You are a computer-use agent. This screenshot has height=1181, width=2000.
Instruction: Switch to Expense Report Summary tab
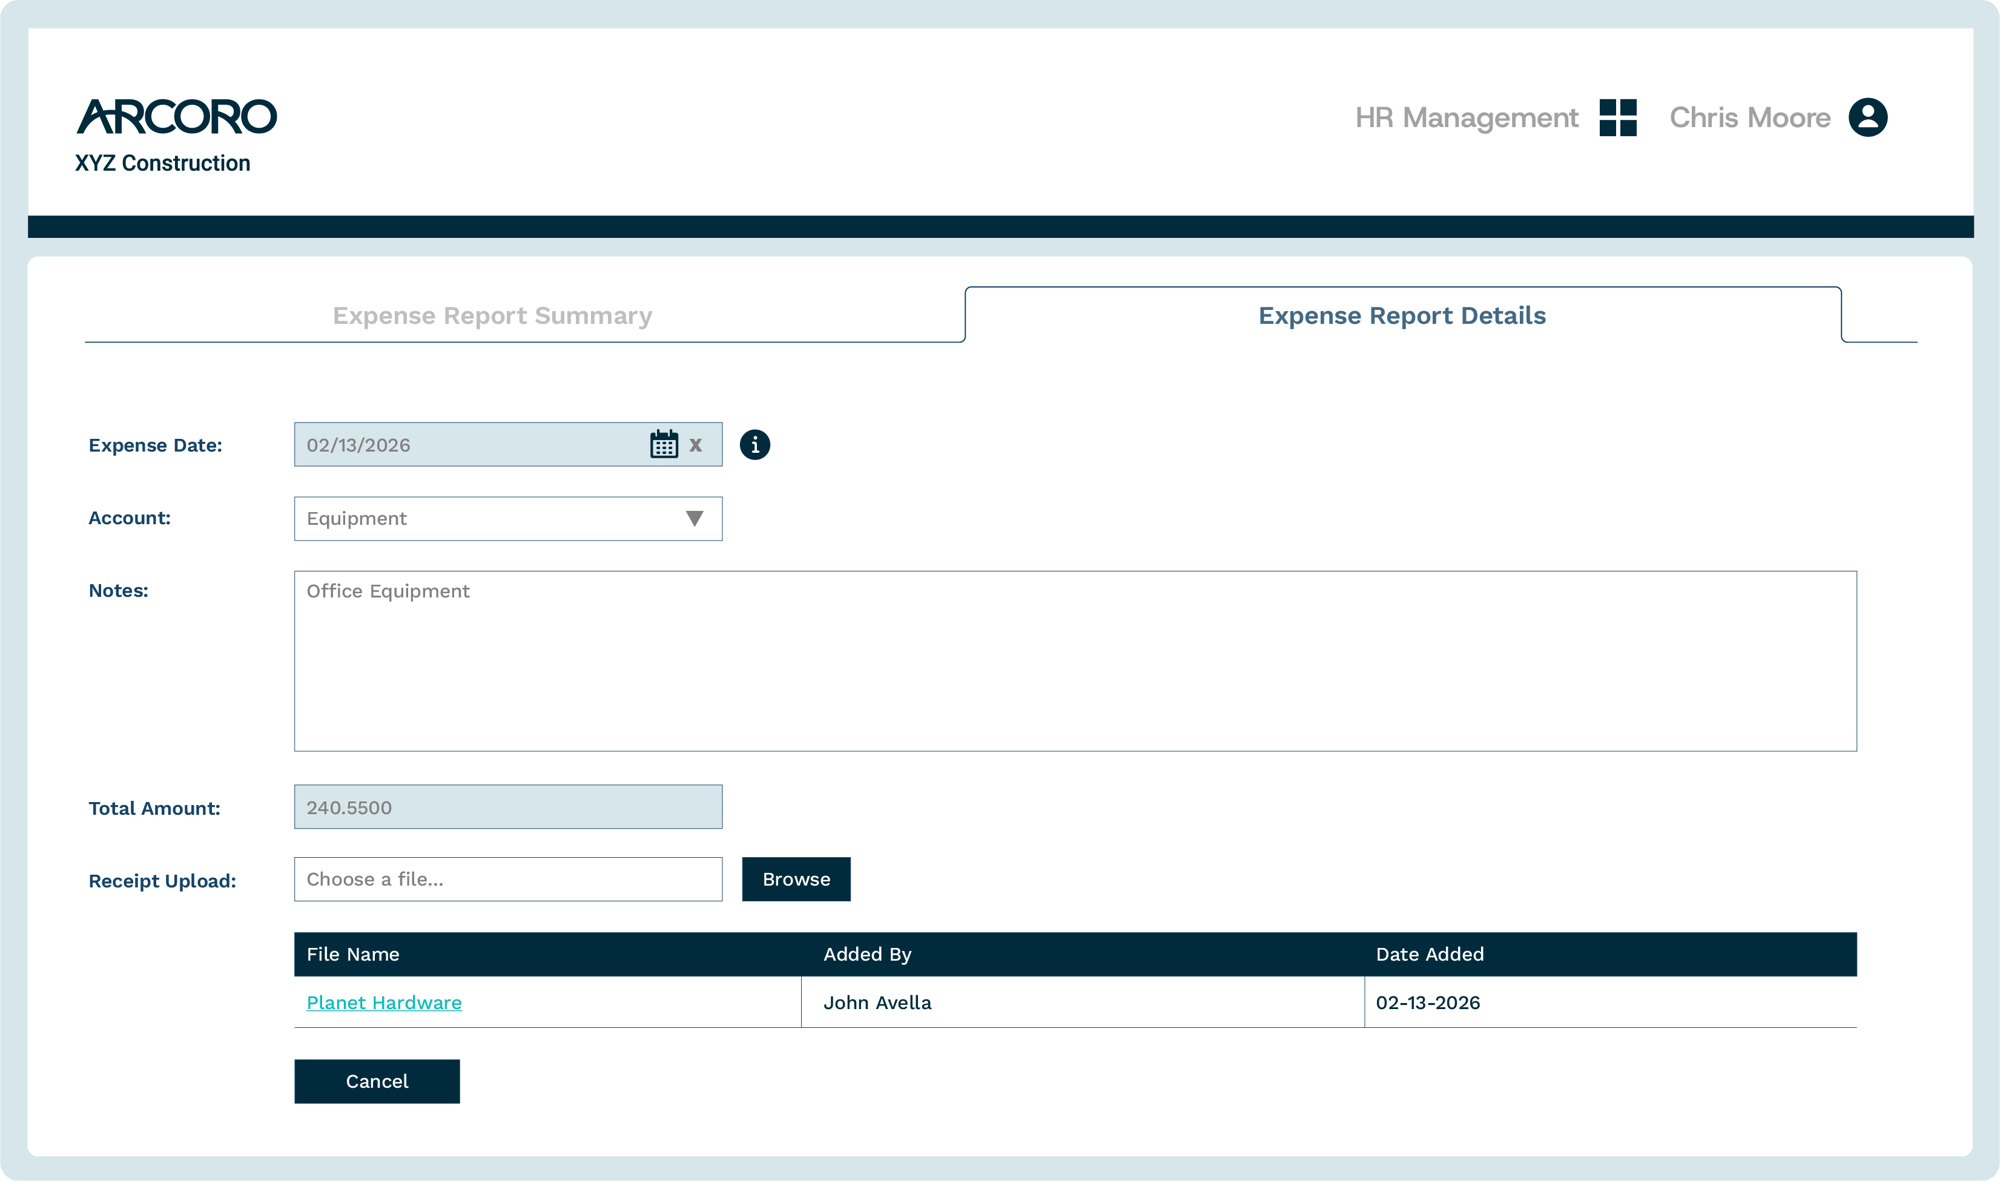492,316
